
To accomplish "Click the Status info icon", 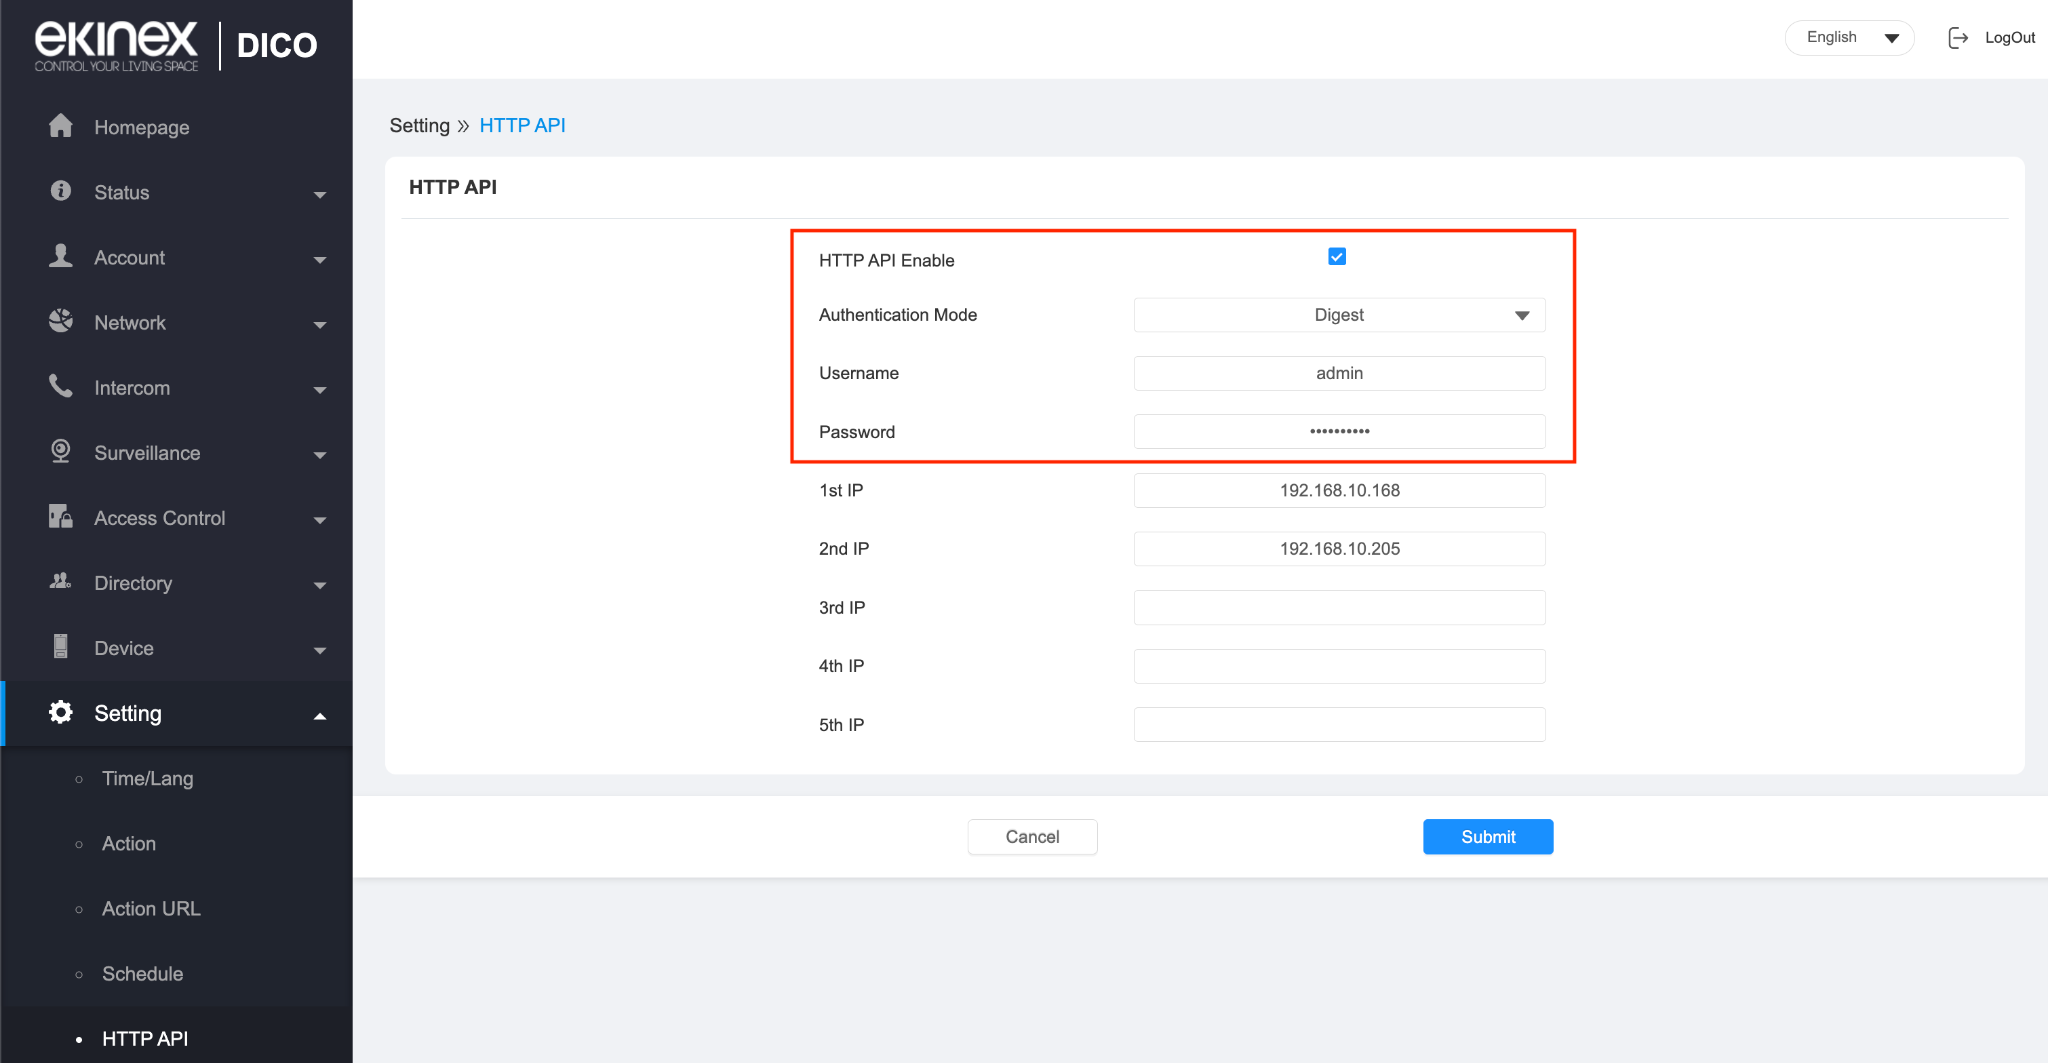I will point(61,191).
